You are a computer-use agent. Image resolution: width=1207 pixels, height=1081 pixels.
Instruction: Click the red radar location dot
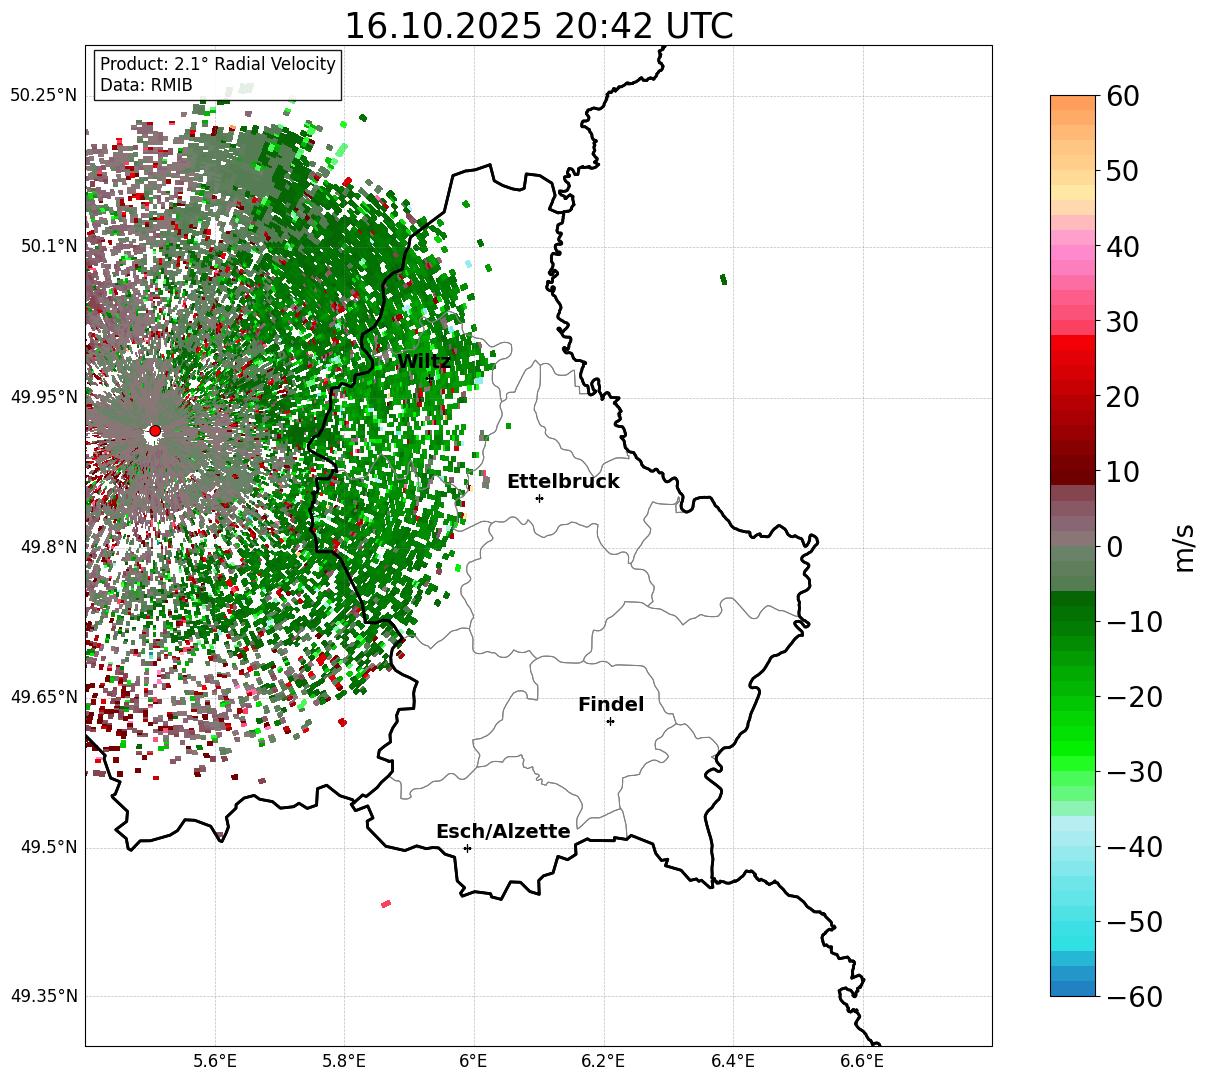pyautogui.click(x=155, y=431)
